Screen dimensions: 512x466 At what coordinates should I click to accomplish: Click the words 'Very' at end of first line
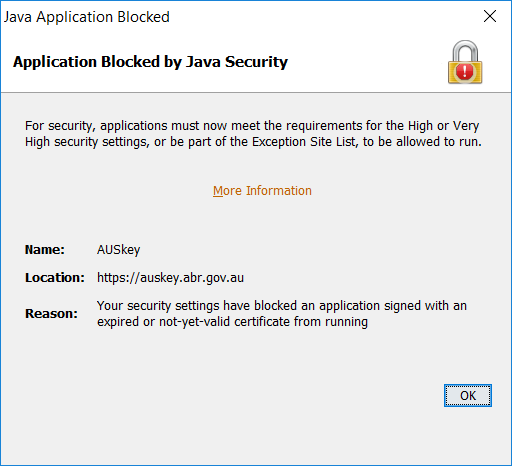pos(466,126)
